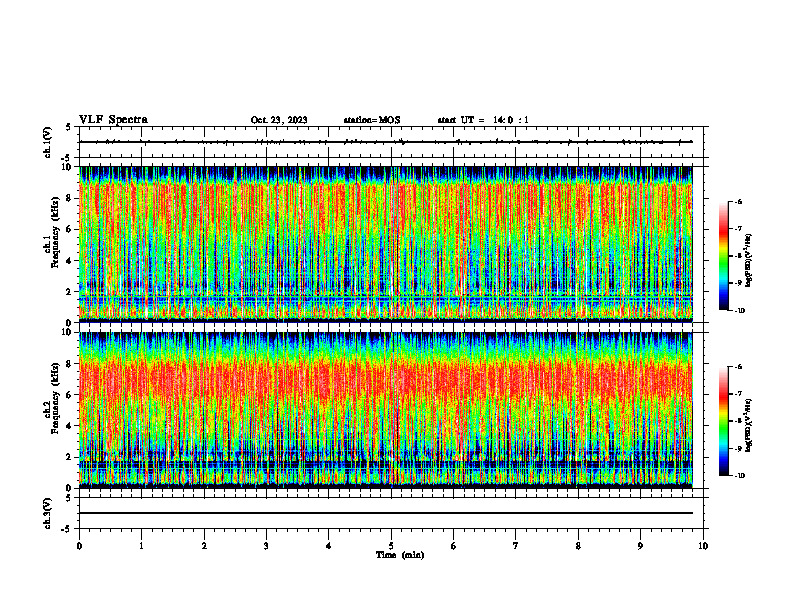Click the ch.1 colorbar log(PSD) unit label
Viewport: 792px width, 612px height.
point(749,261)
